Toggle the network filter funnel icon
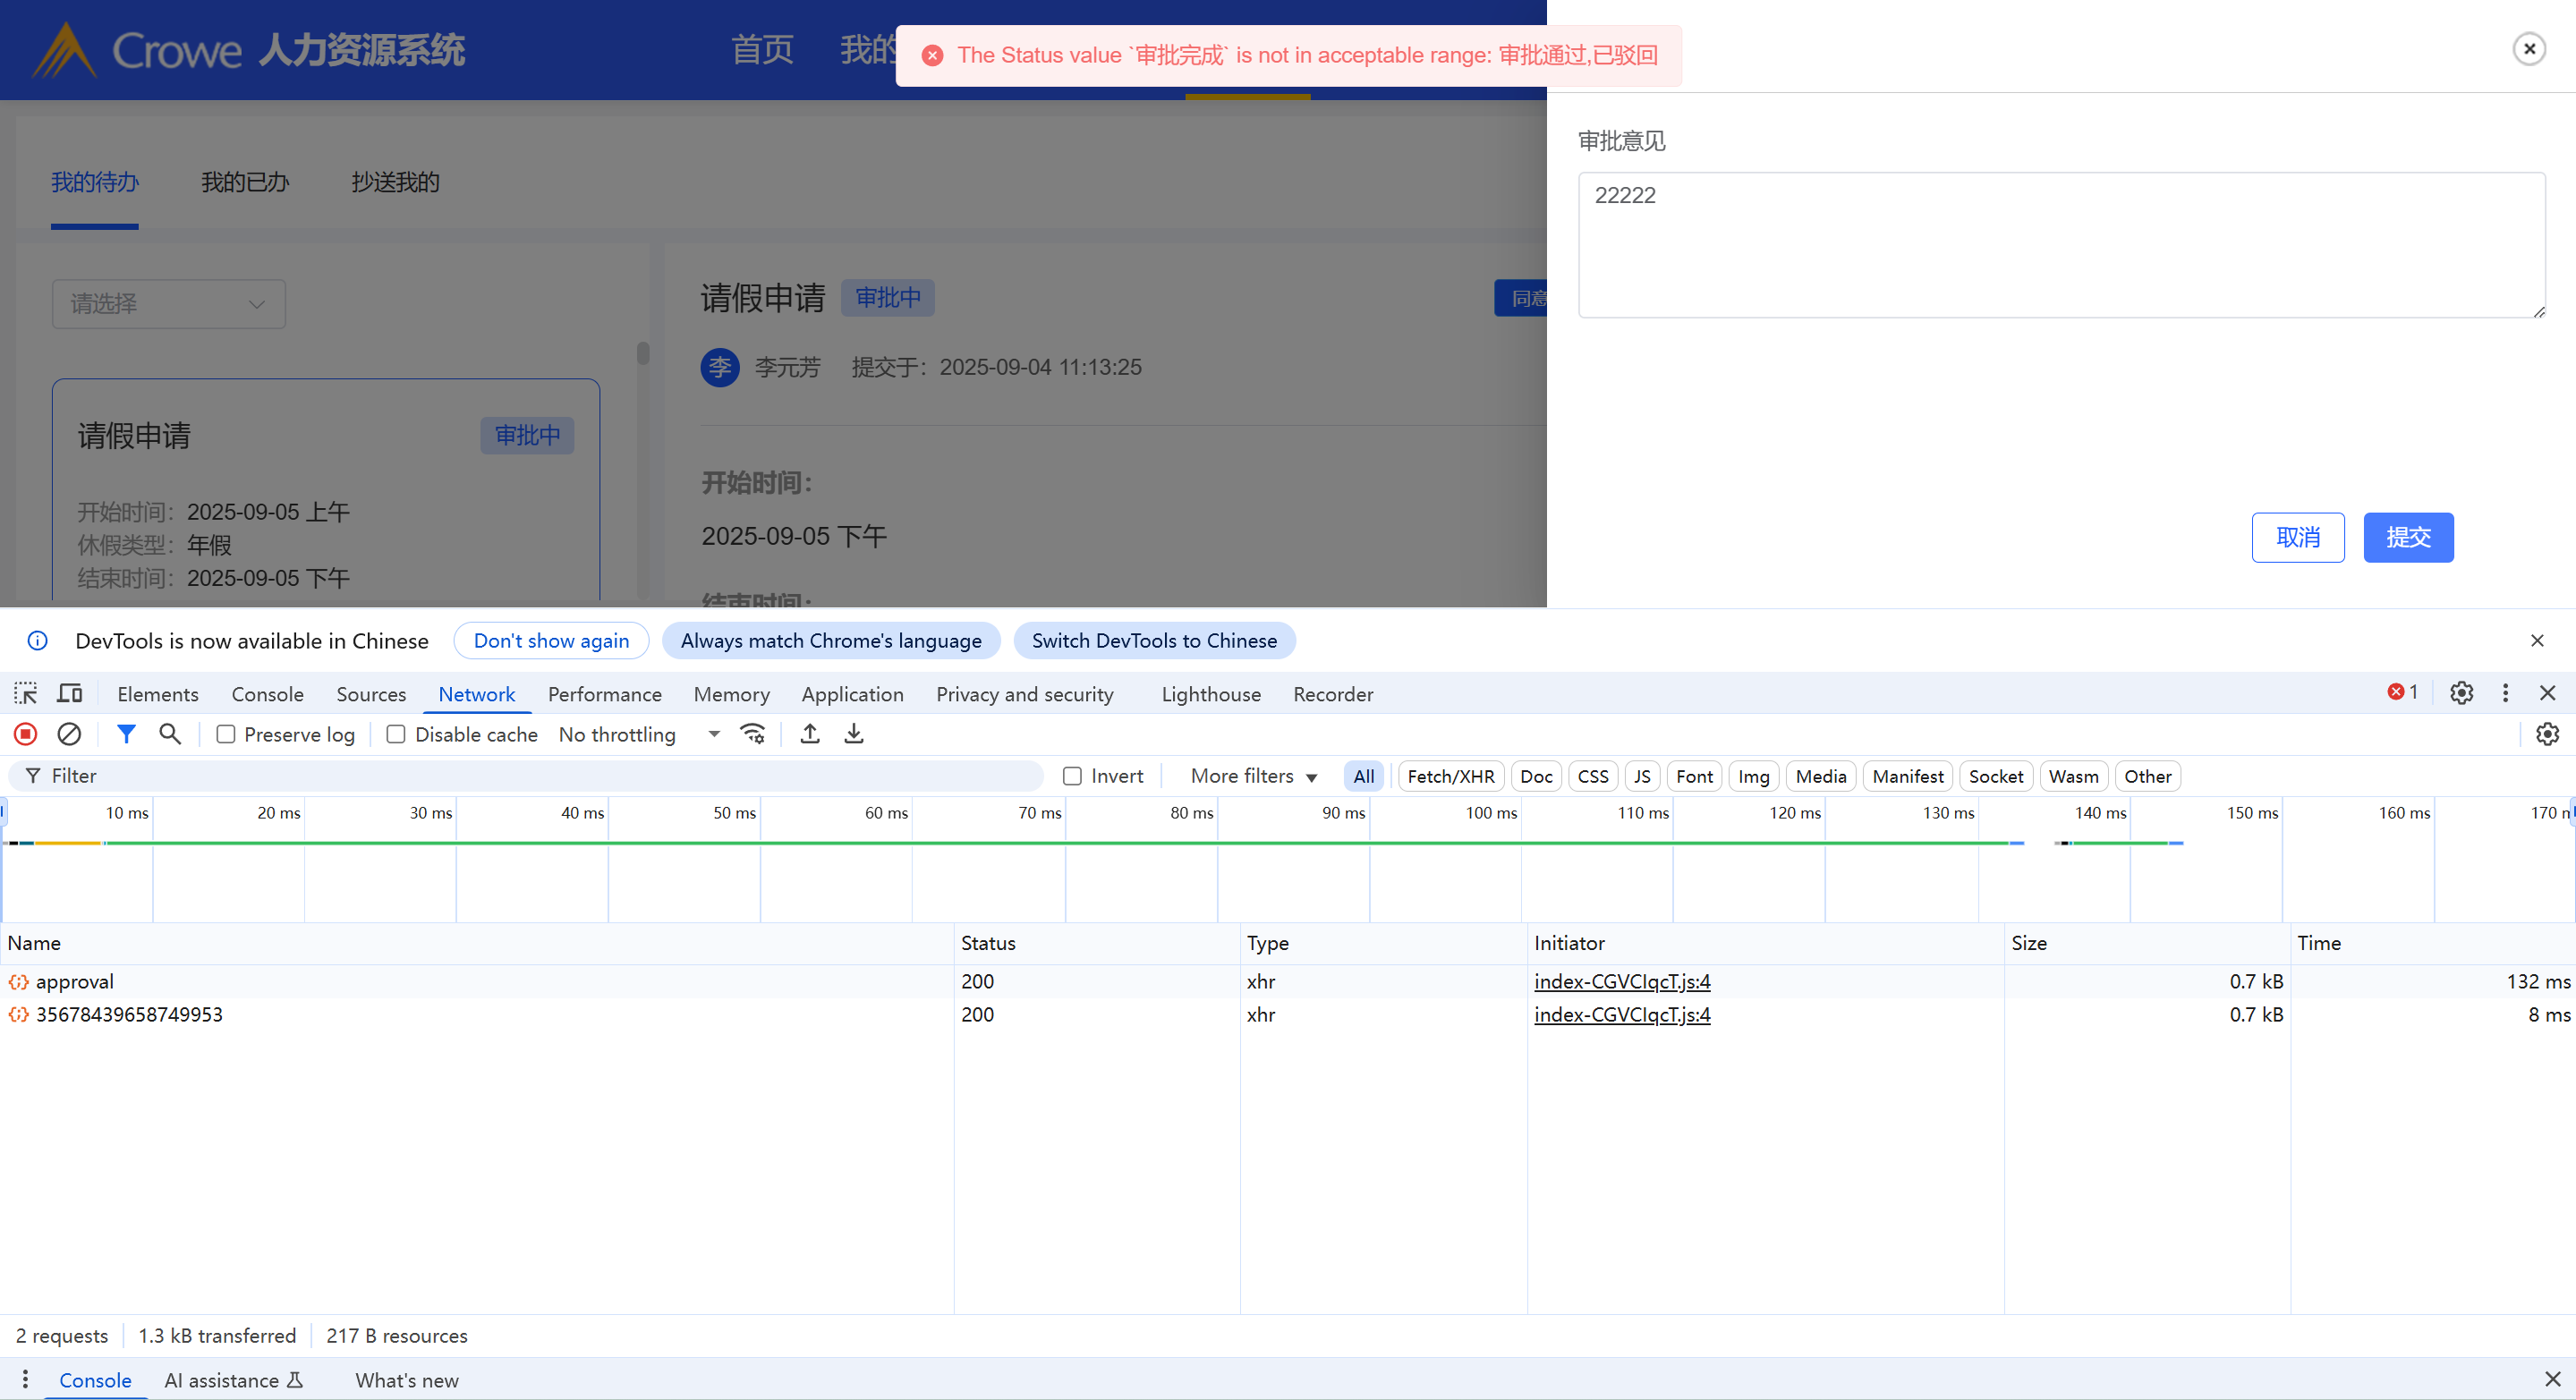Viewport: 2576px width, 1400px height. point(126,734)
